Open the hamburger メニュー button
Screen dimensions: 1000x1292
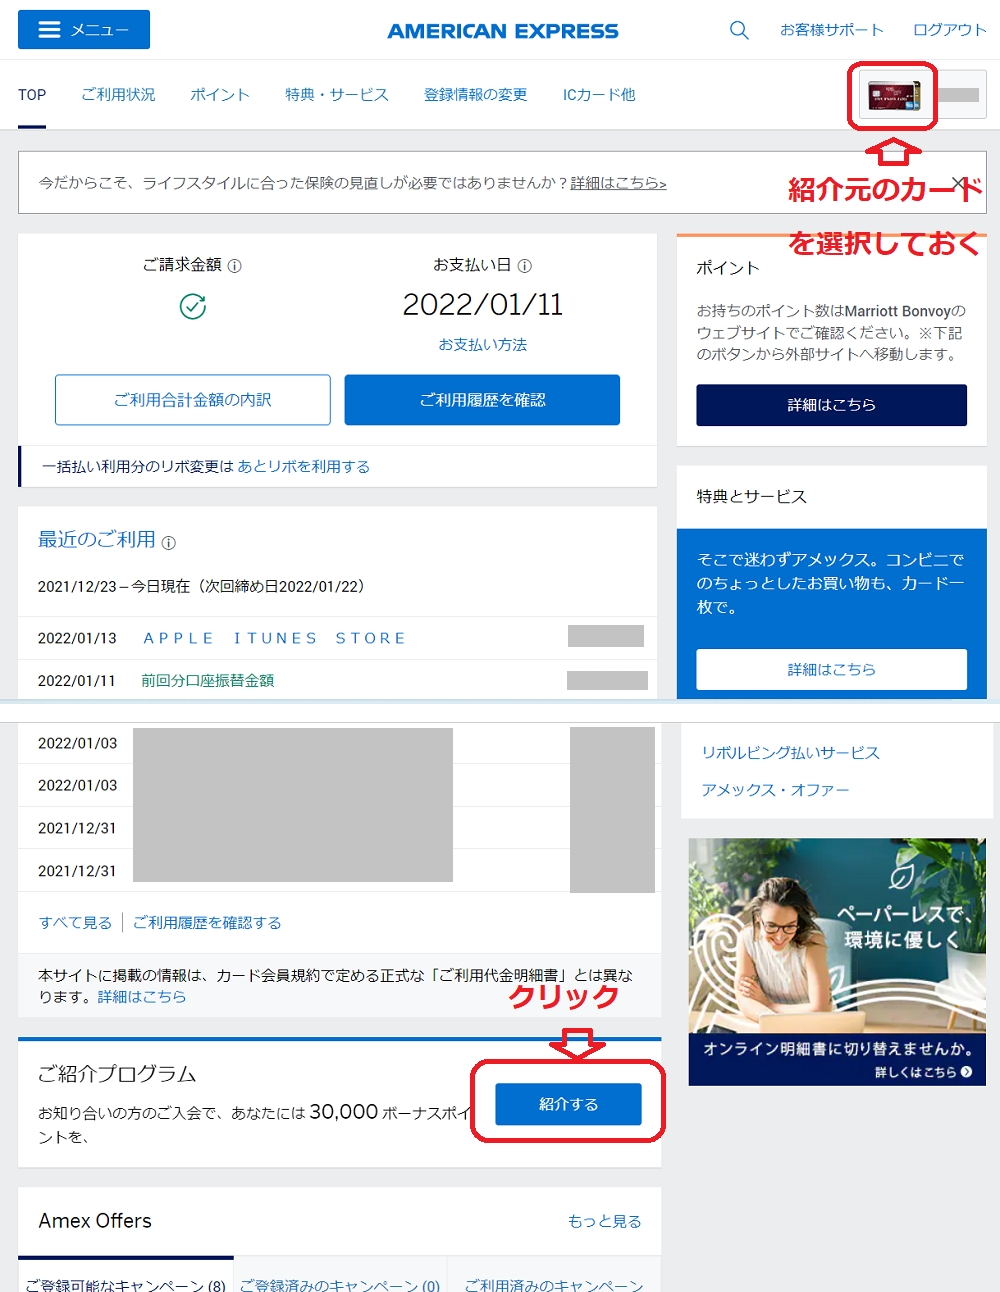84,30
